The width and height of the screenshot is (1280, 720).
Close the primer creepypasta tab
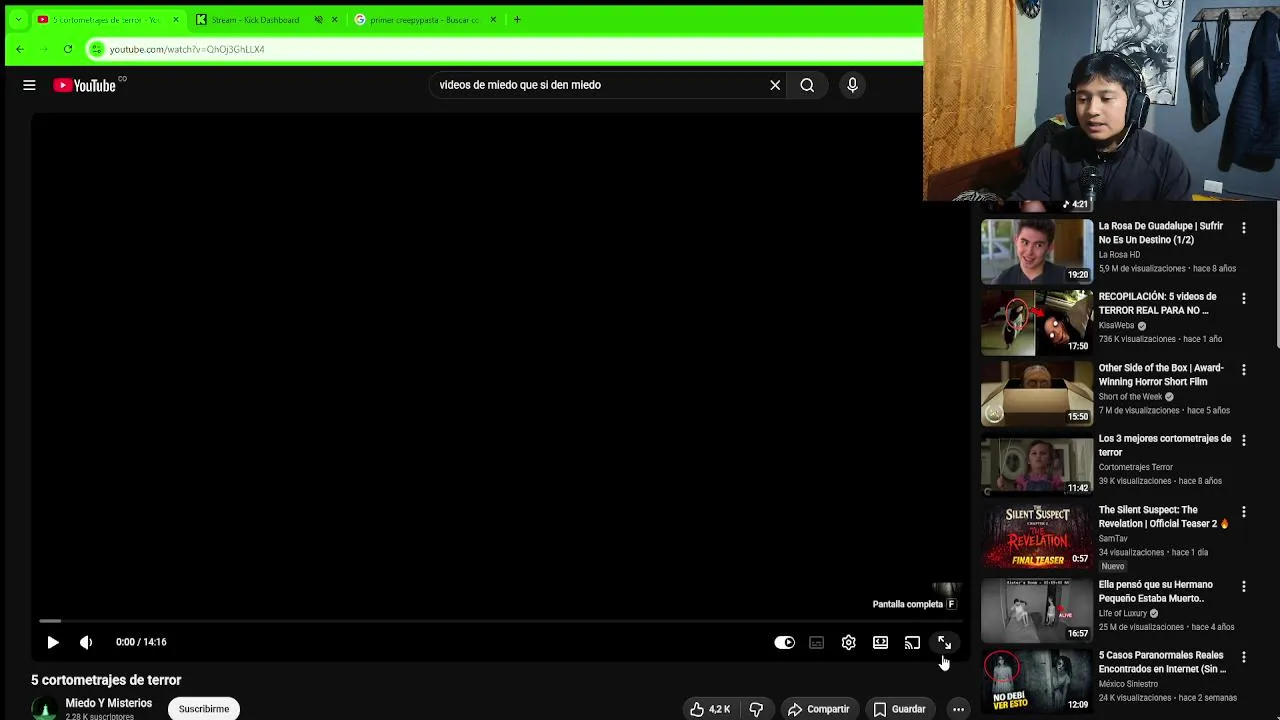tap(493, 20)
